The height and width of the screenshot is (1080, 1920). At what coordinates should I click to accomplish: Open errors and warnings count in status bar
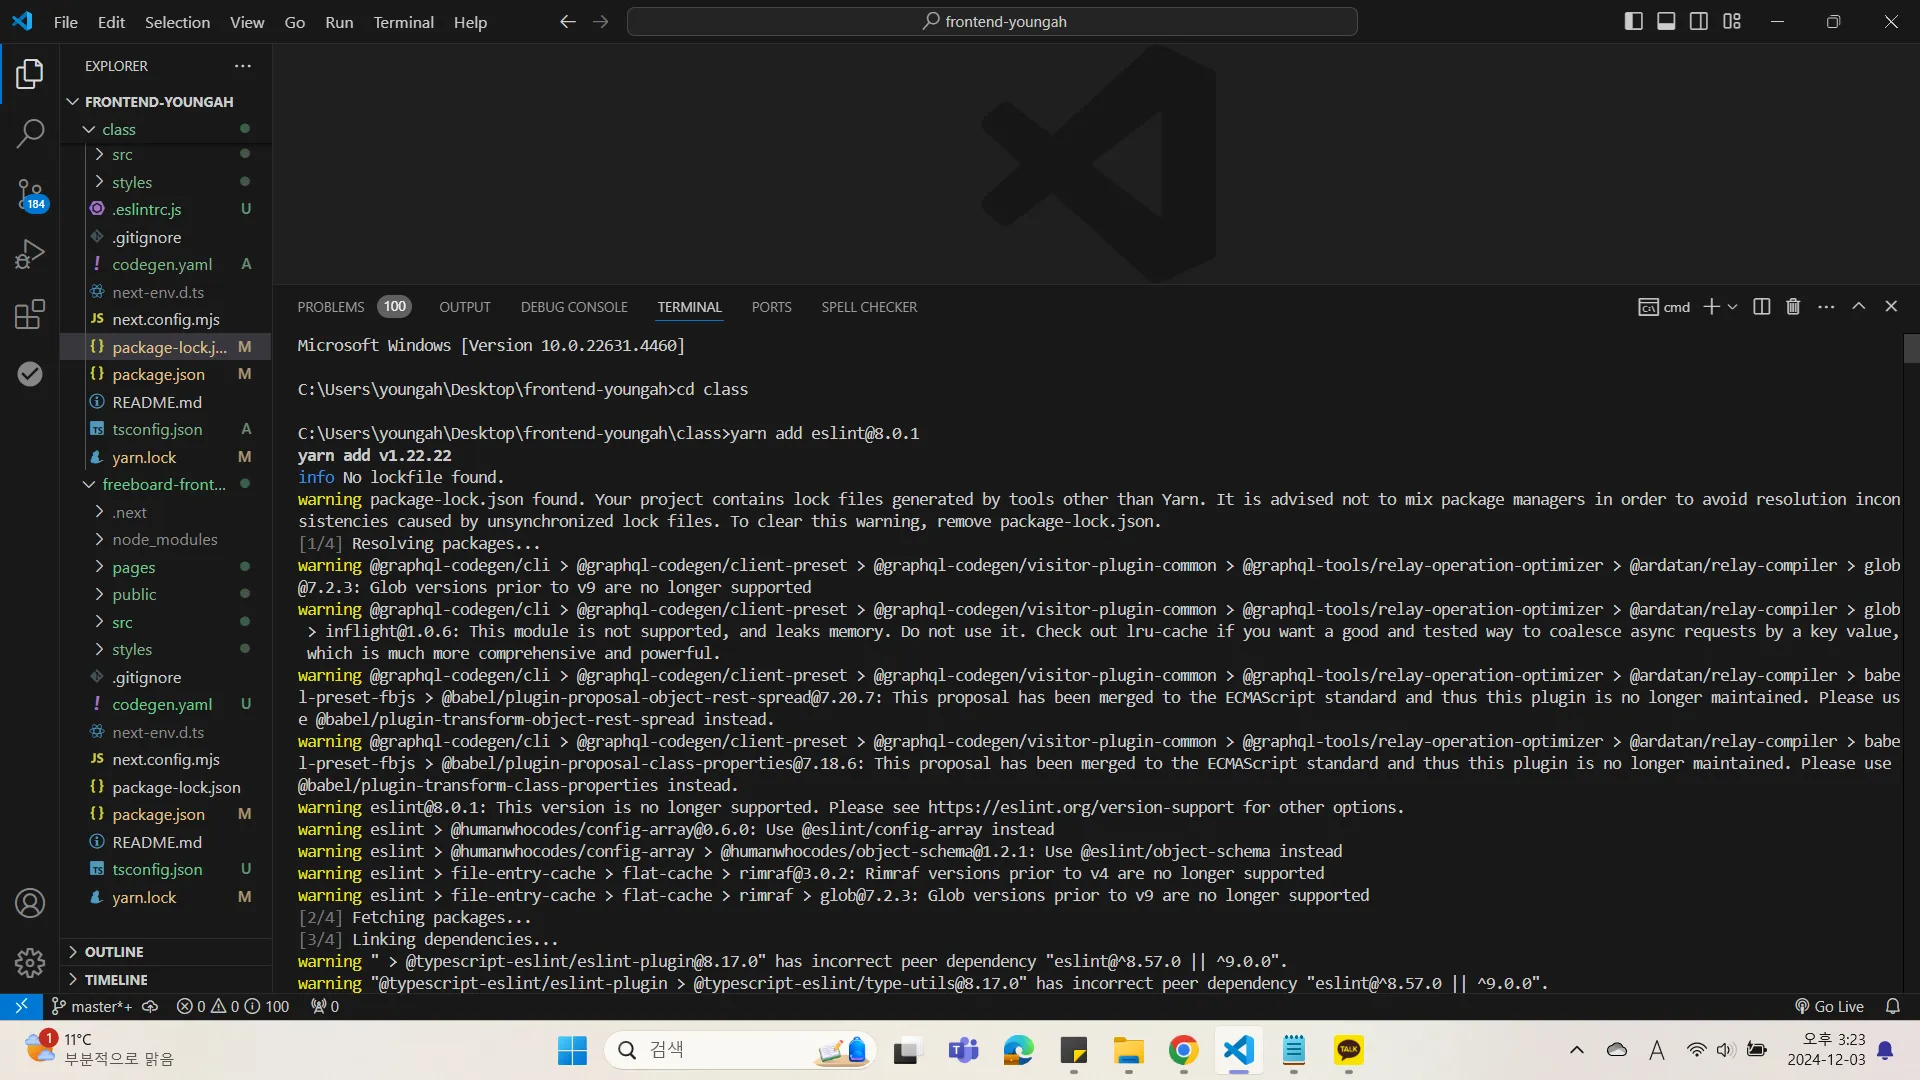tap(232, 1007)
